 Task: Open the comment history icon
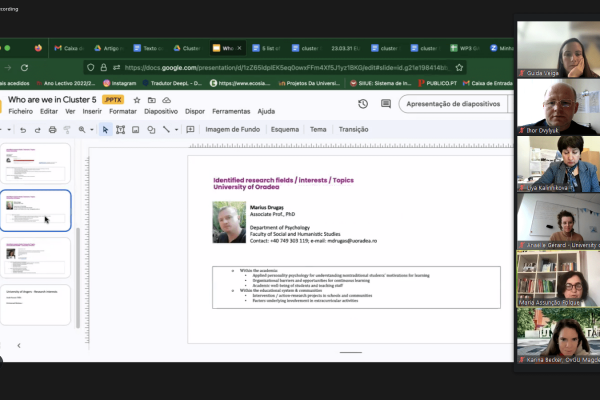[x=386, y=104]
